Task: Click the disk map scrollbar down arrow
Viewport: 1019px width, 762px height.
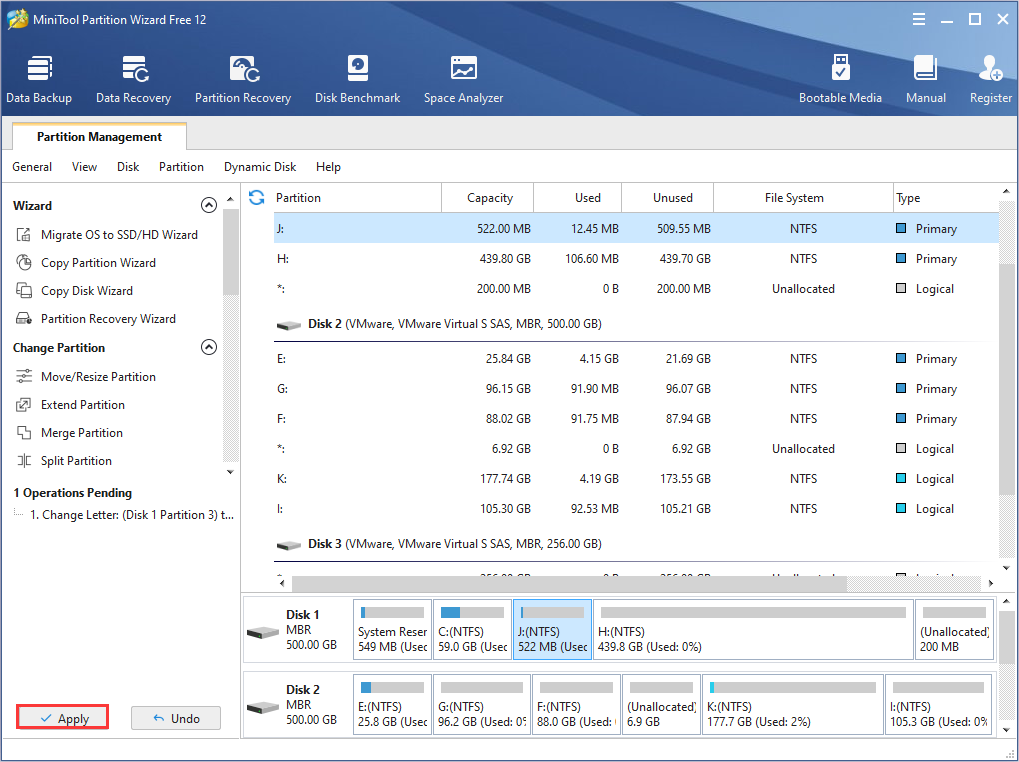Action: coord(1007,731)
